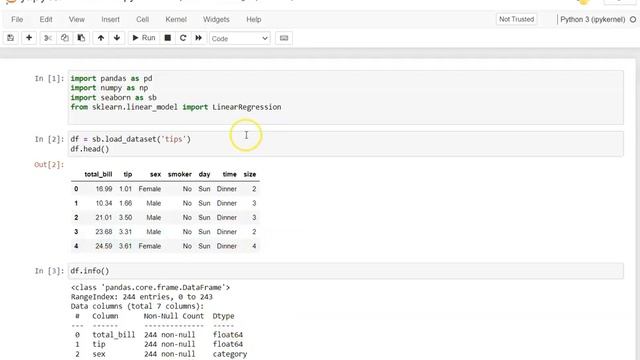Open the Edit menu
Viewport: 640px width, 360px height.
46,19
